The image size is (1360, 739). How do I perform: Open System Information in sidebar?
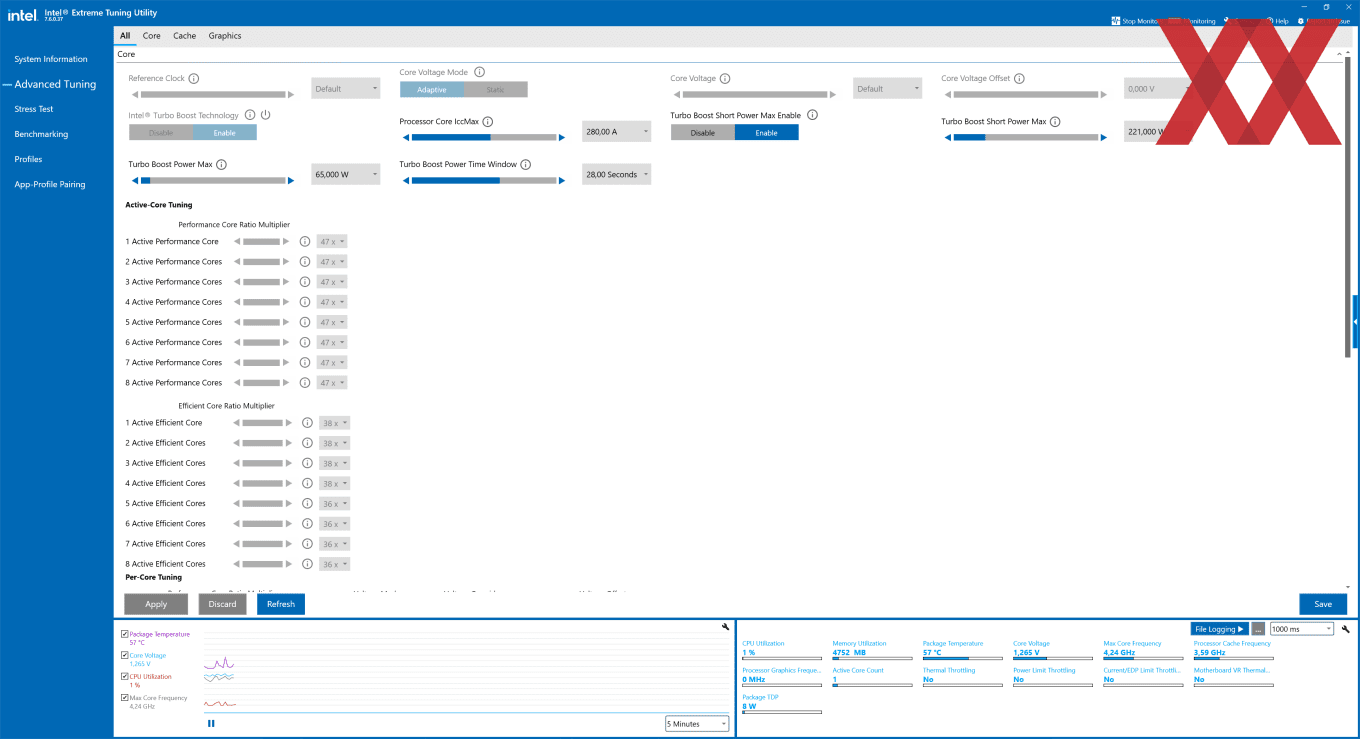pos(51,59)
